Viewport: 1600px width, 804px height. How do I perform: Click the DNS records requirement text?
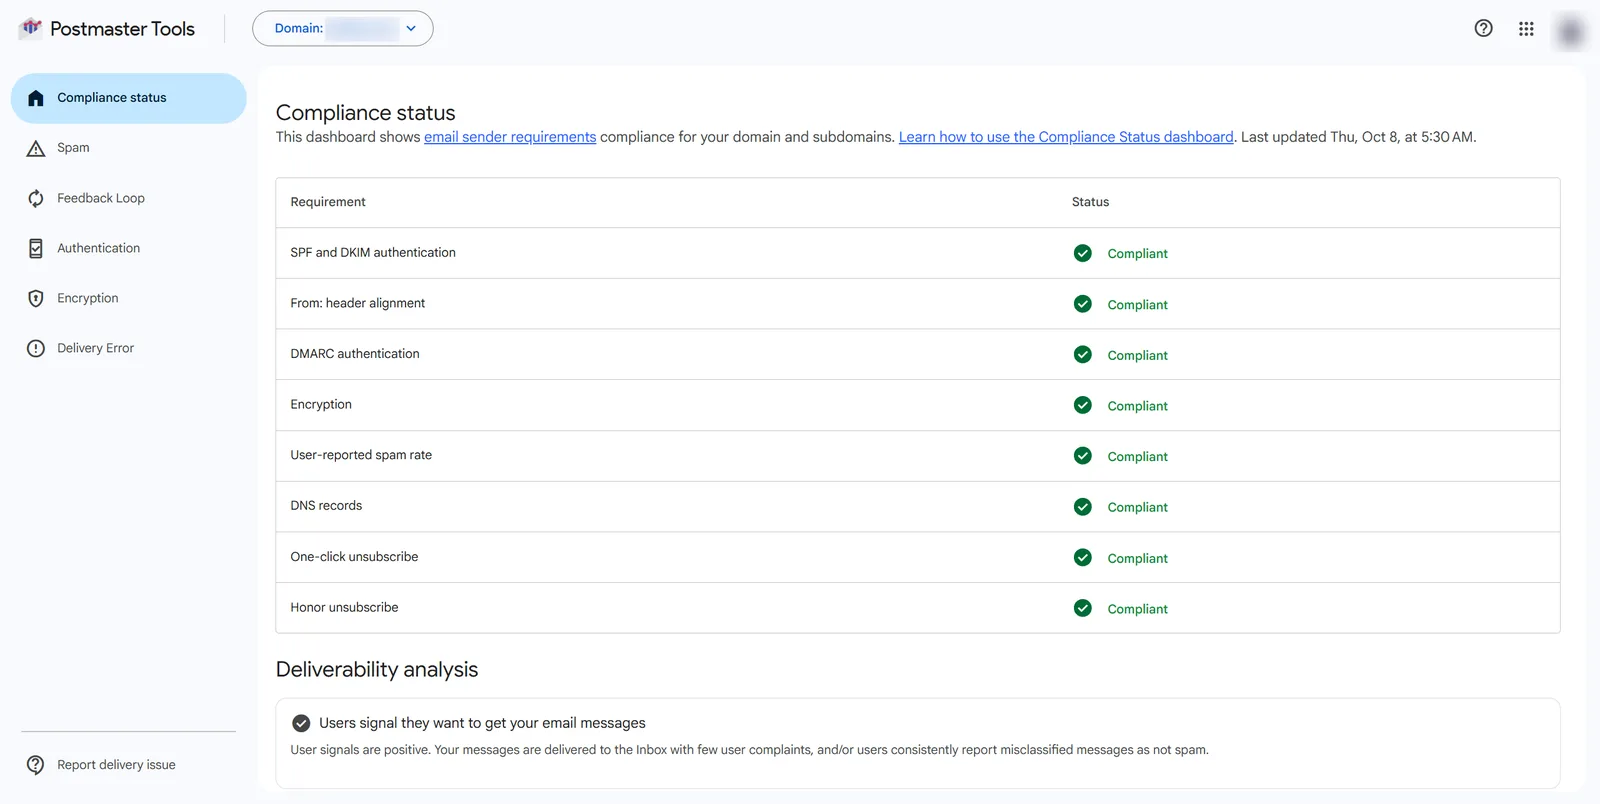pyautogui.click(x=326, y=506)
